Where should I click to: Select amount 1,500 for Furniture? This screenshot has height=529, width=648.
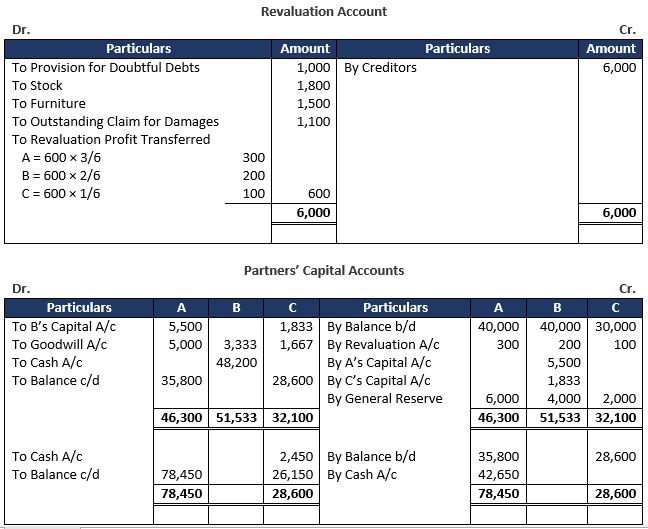pyautogui.click(x=314, y=103)
